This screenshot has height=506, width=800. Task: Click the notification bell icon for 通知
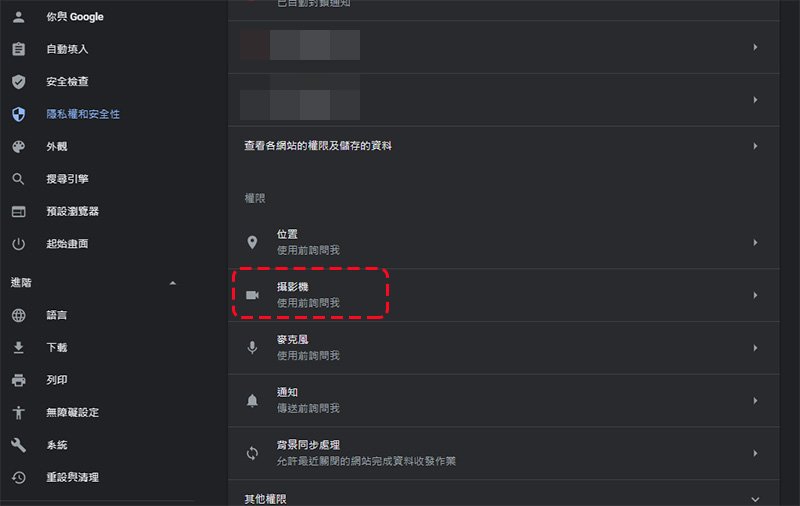[252, 401]
